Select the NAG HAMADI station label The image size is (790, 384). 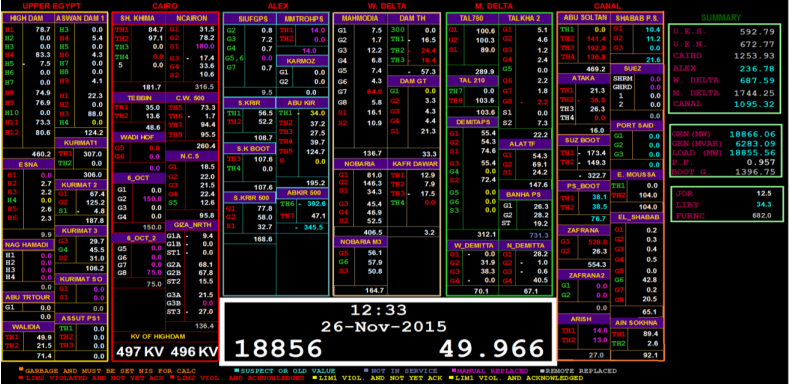pyautogui.click(x=28, y=245)
